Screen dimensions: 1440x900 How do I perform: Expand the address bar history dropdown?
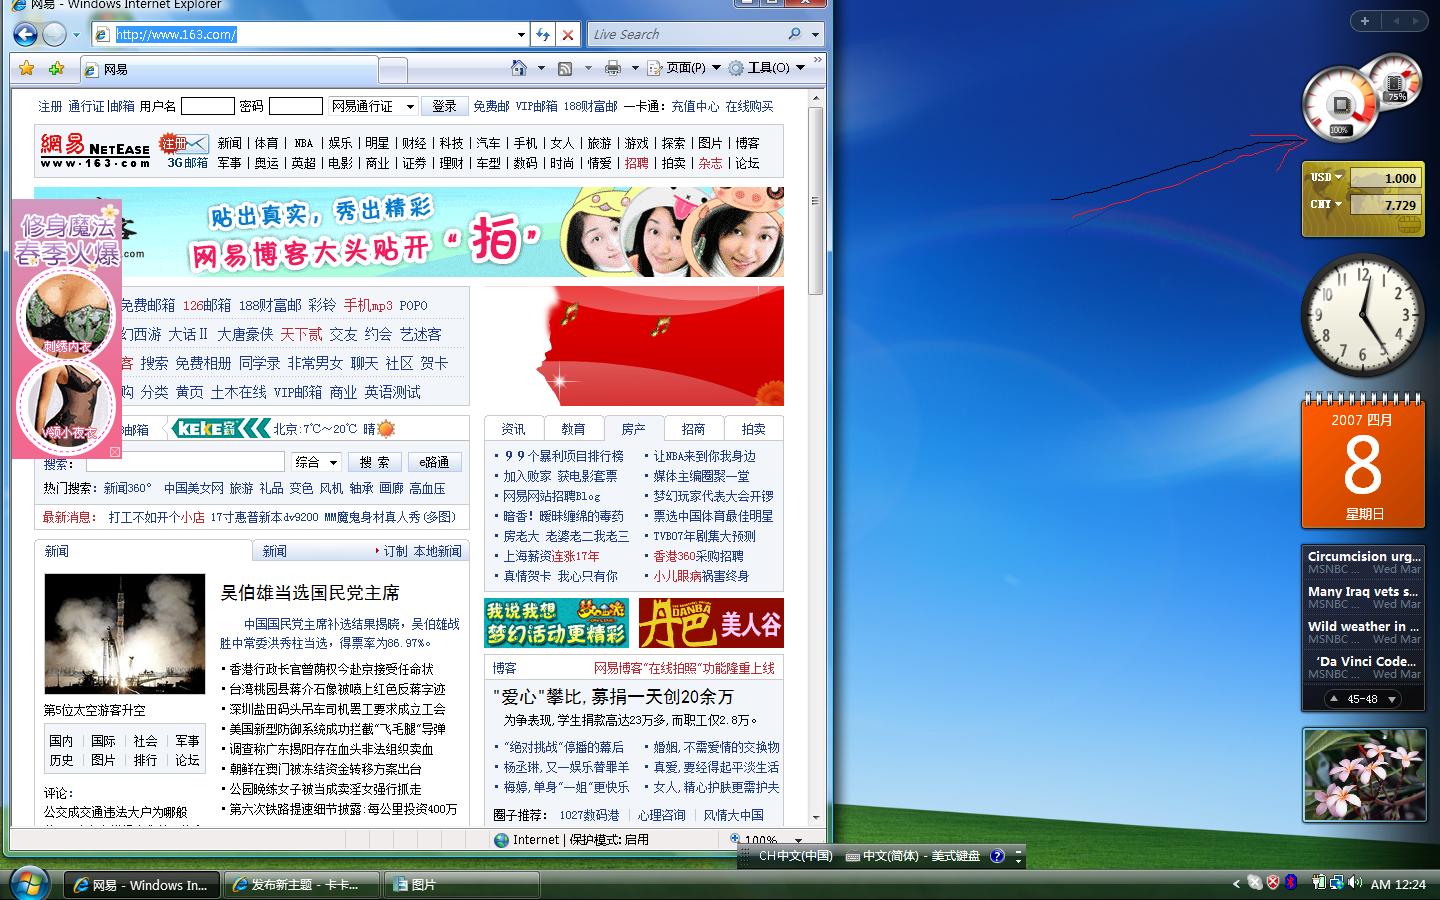521,35
